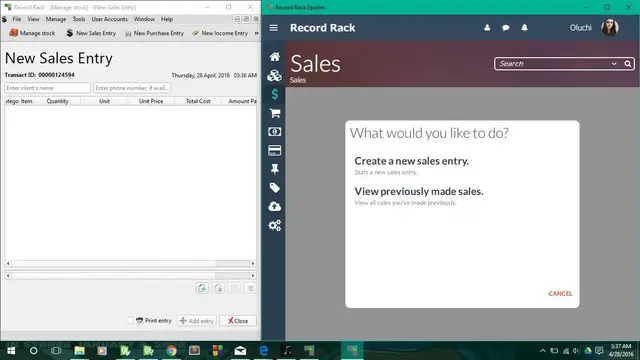The height and width of the screenshot is (360, 640).
Task: Minimize the MDI child window in menu bar
Action: 237,19
